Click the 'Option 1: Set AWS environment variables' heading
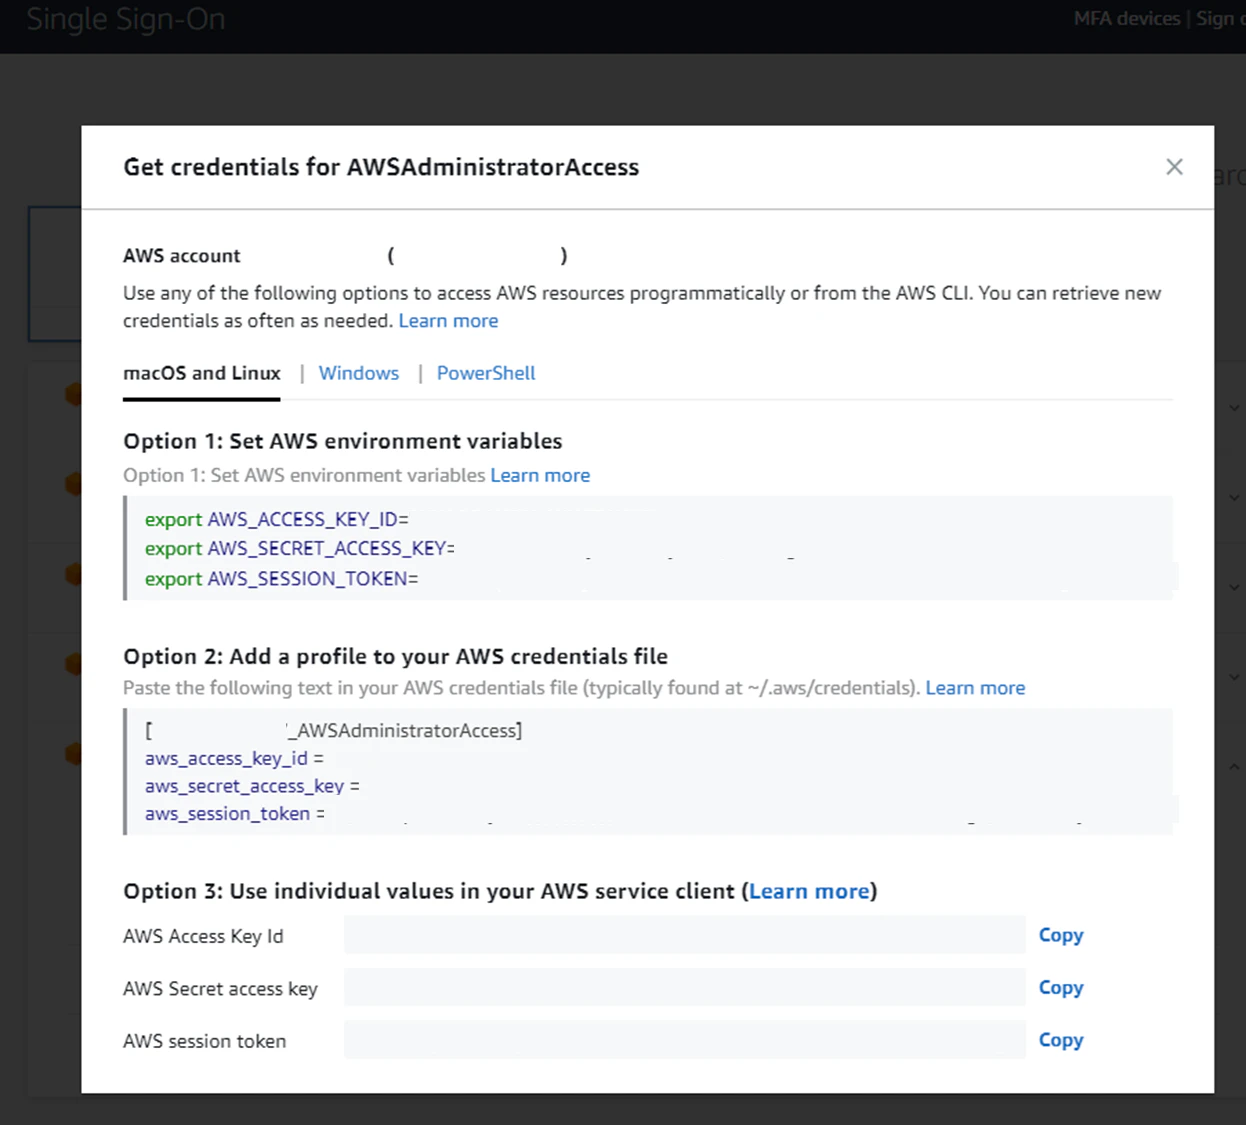The width and height of the screenshot is (1246, 1125). (343, 441)
